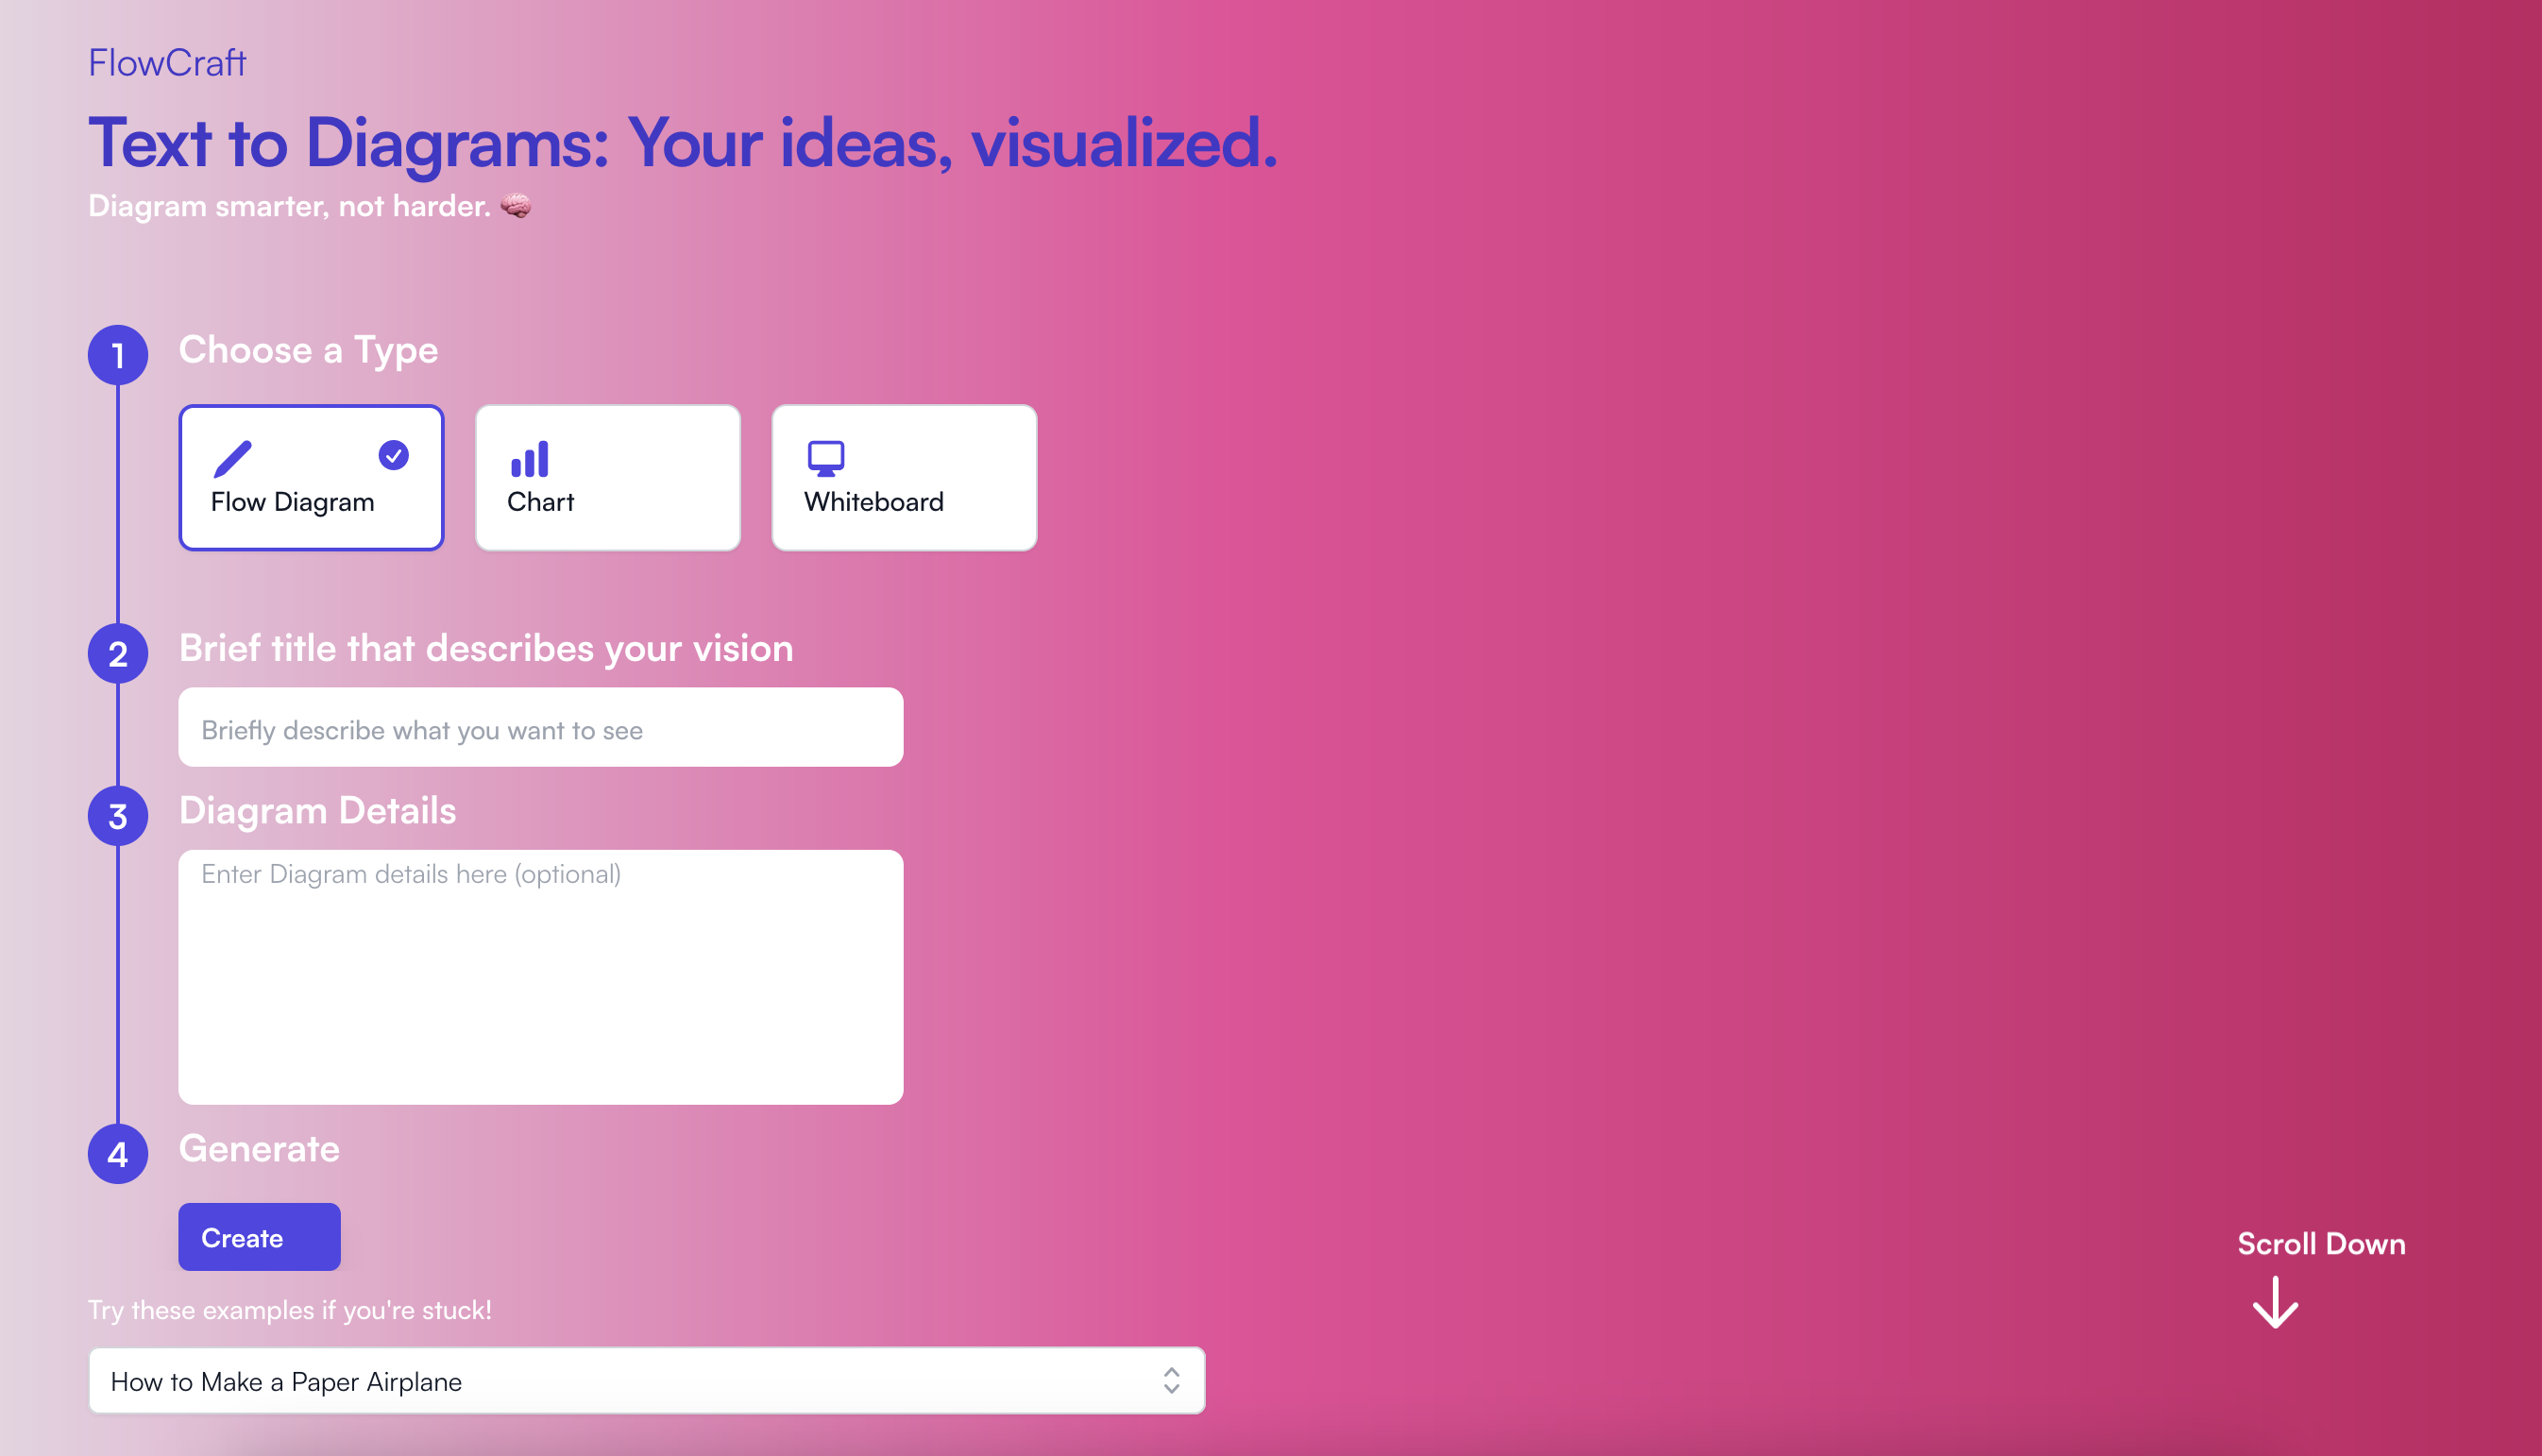Select the Whiteboard type option
2542x1456 pixels.
click(904, 478)
